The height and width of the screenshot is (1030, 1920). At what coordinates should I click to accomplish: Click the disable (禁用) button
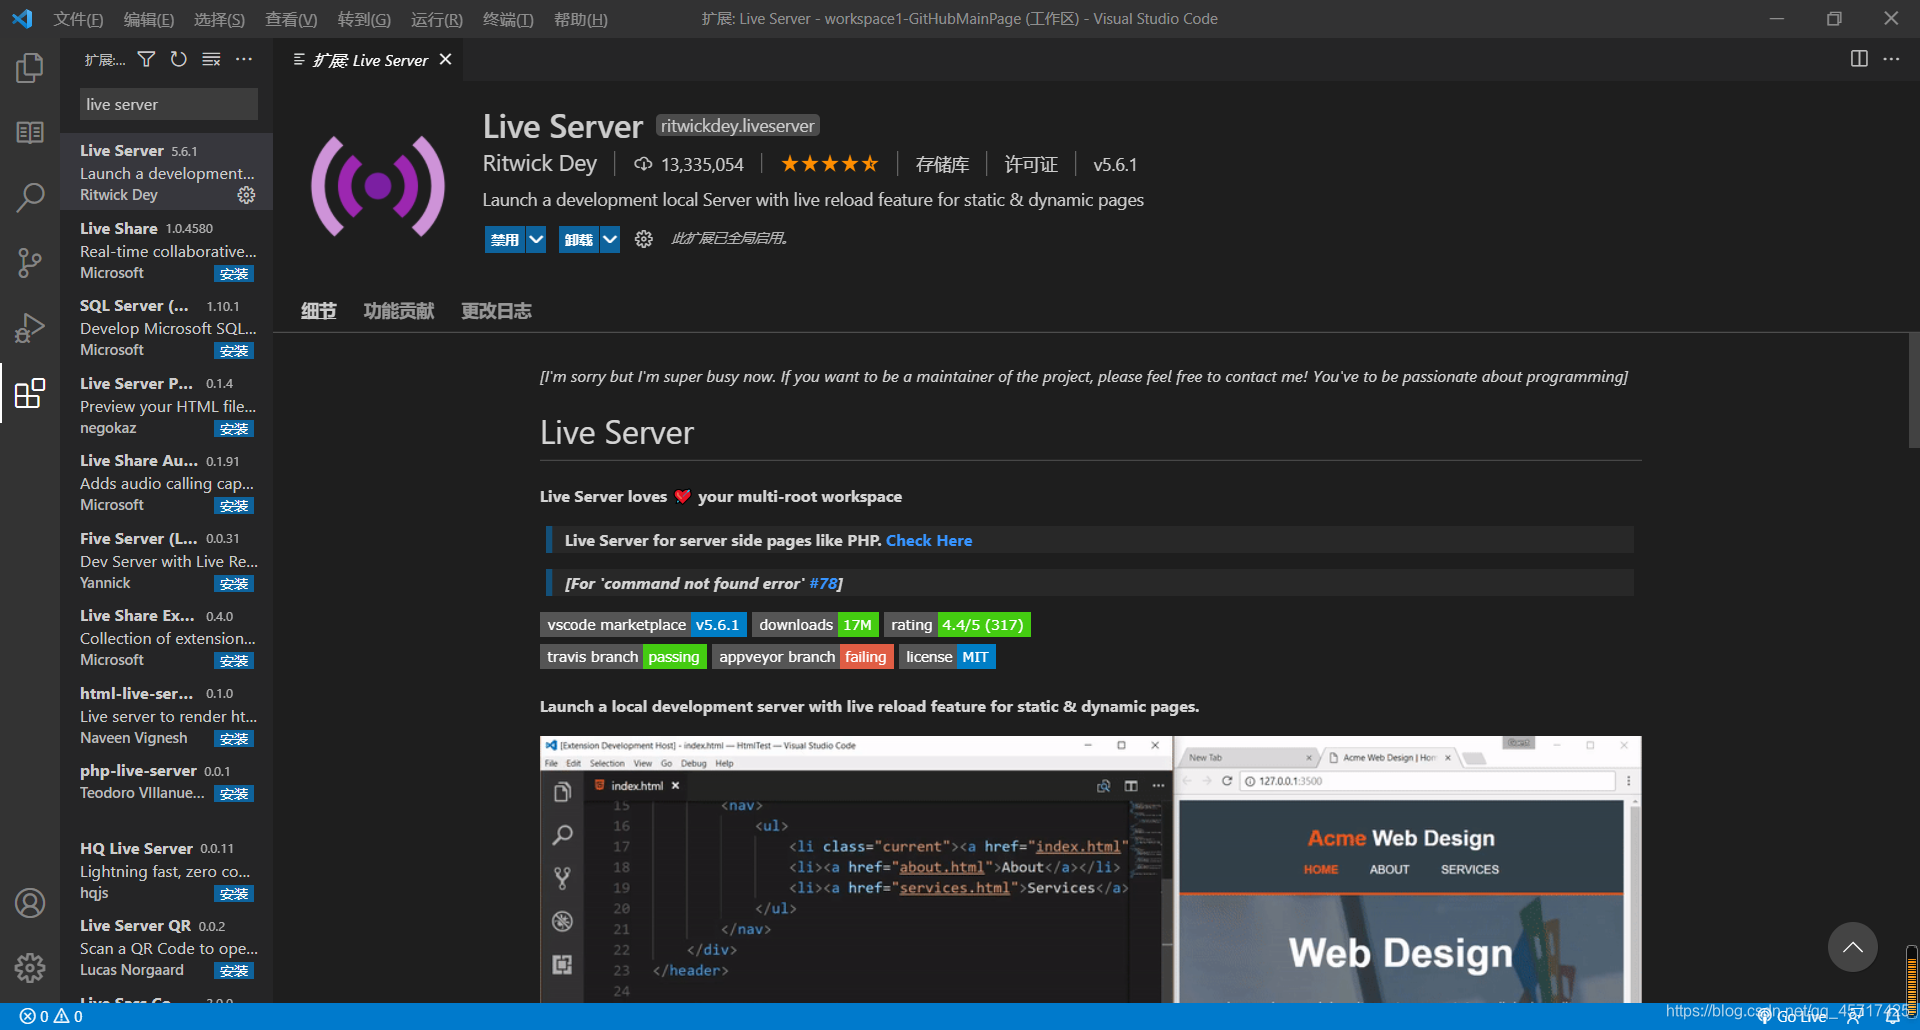click(505, 239)
